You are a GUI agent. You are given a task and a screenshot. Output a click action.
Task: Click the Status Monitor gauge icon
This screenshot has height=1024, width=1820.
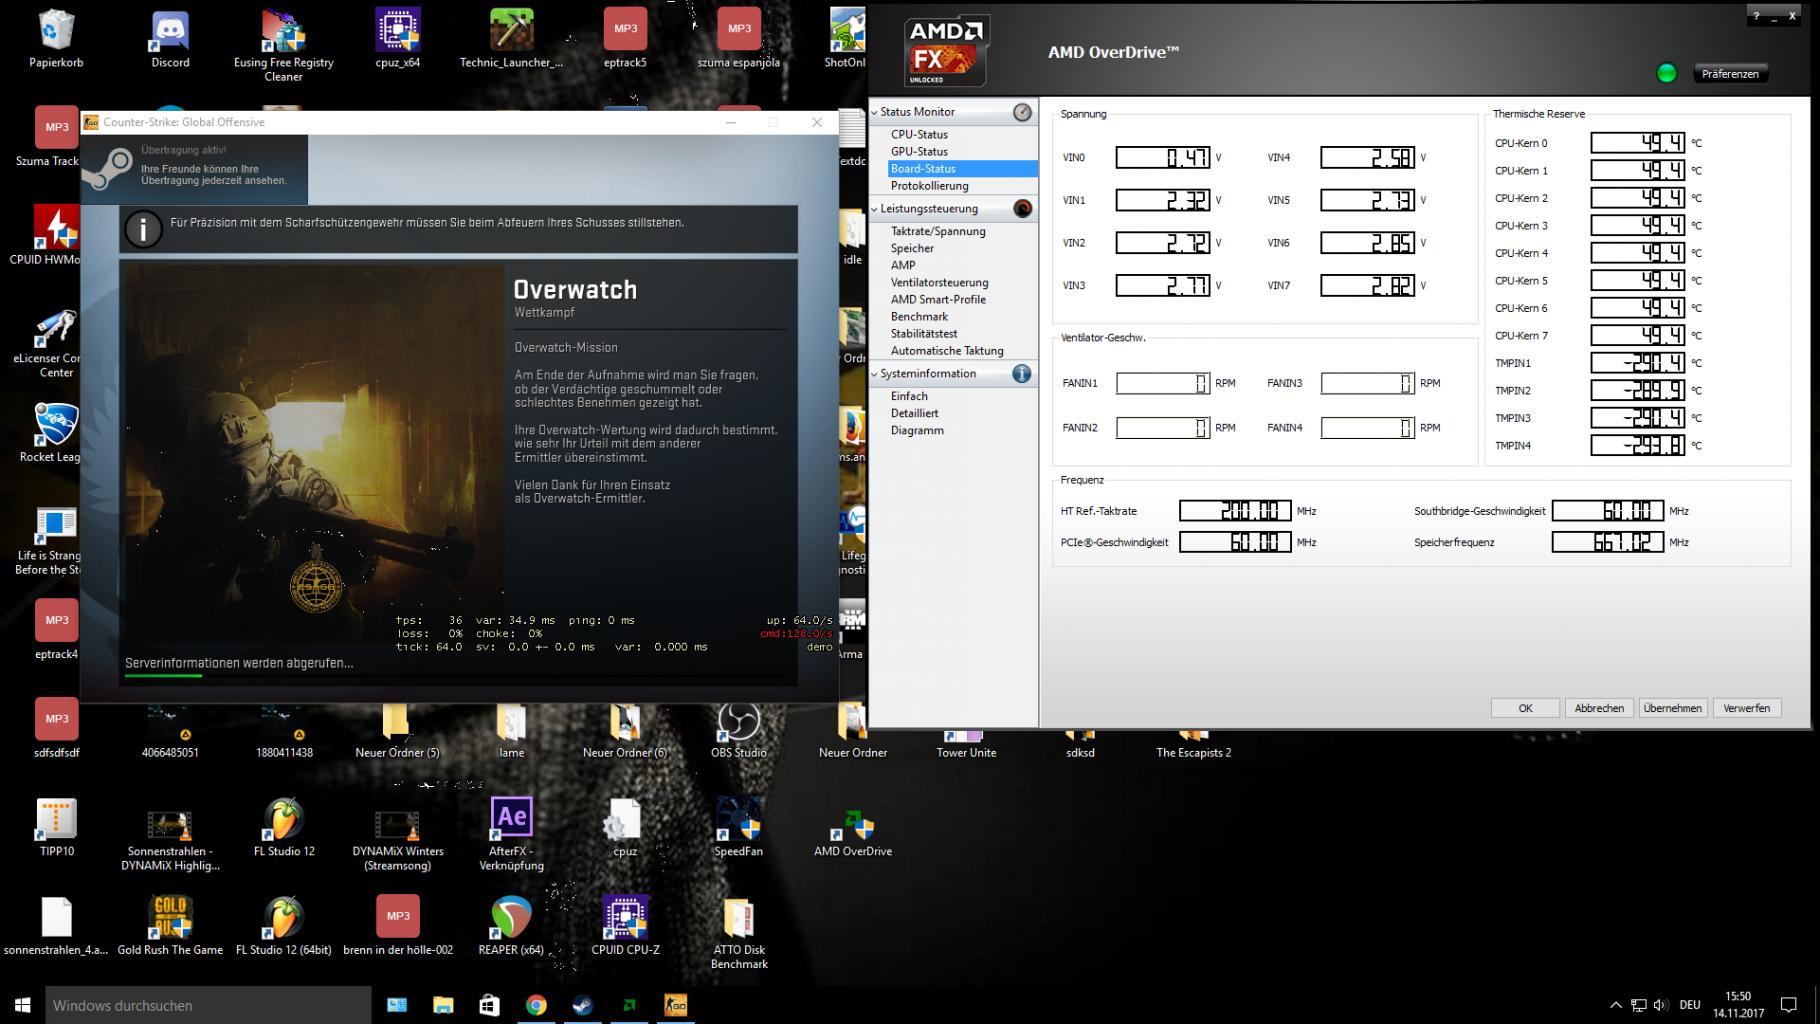click(1022, 112)
